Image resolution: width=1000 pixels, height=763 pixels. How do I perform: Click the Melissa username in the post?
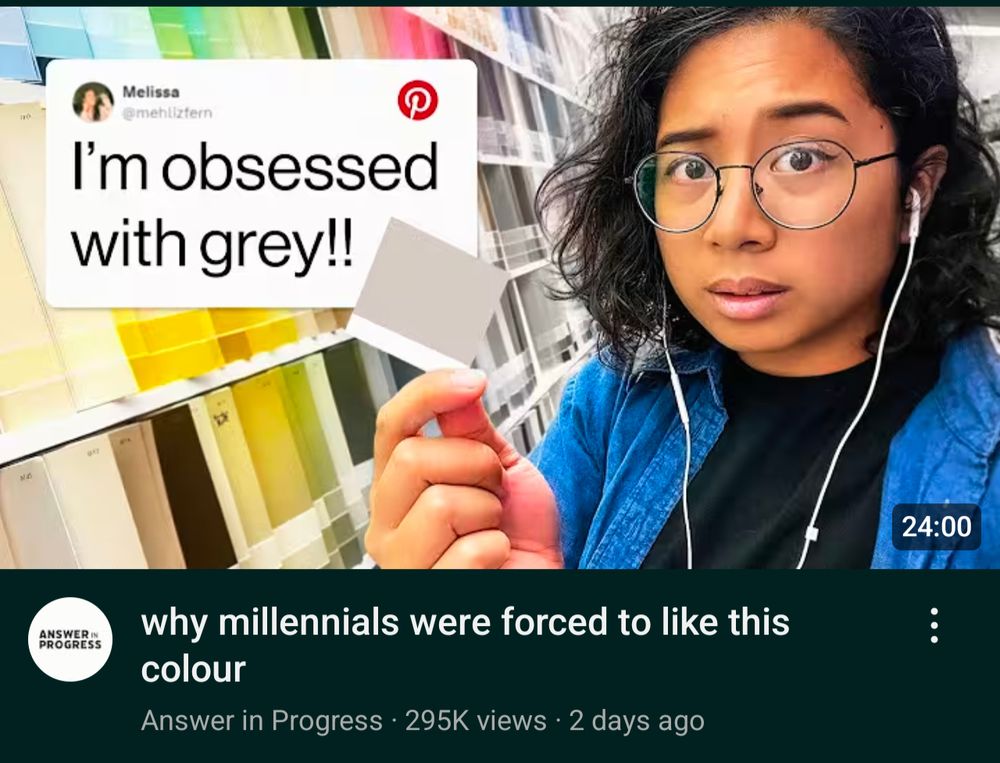pos(151,92)
